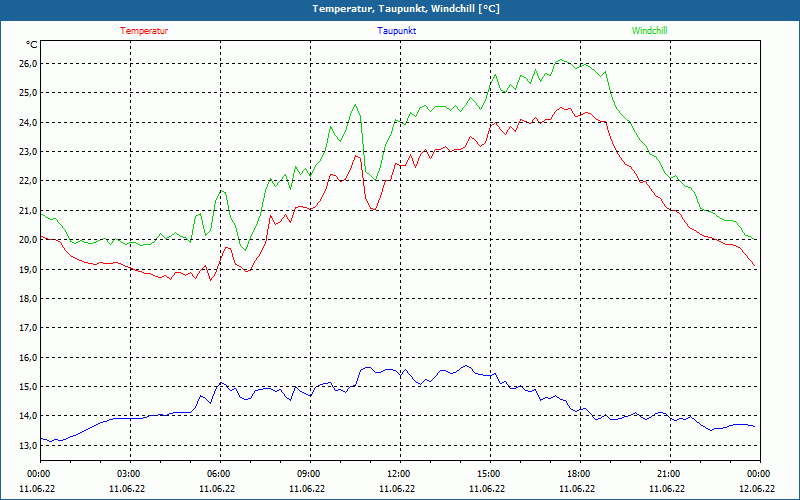Click the 03:00 time axis label
The image size is (800, 500).
(x=129, y=474)
